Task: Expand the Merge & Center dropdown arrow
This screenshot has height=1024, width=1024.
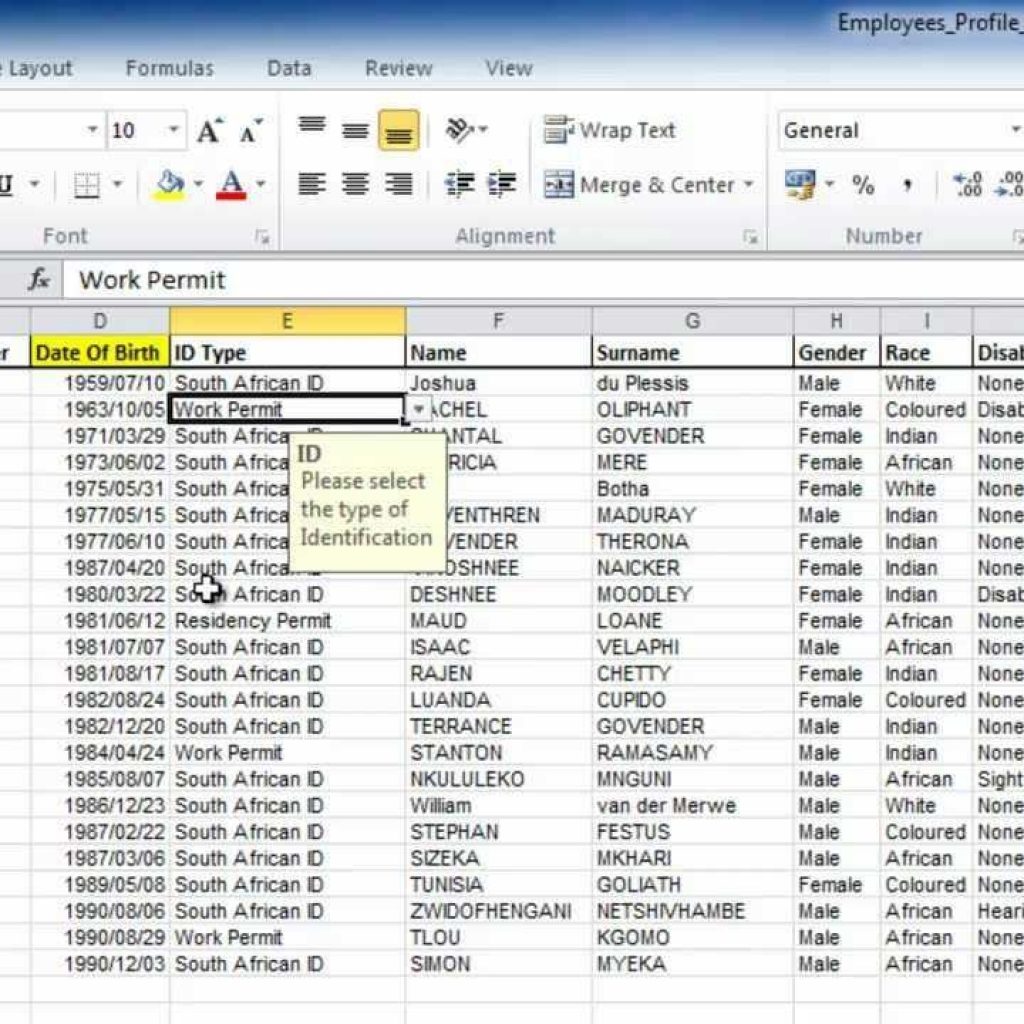Action: pyautogui.click(x=748, y=185)
